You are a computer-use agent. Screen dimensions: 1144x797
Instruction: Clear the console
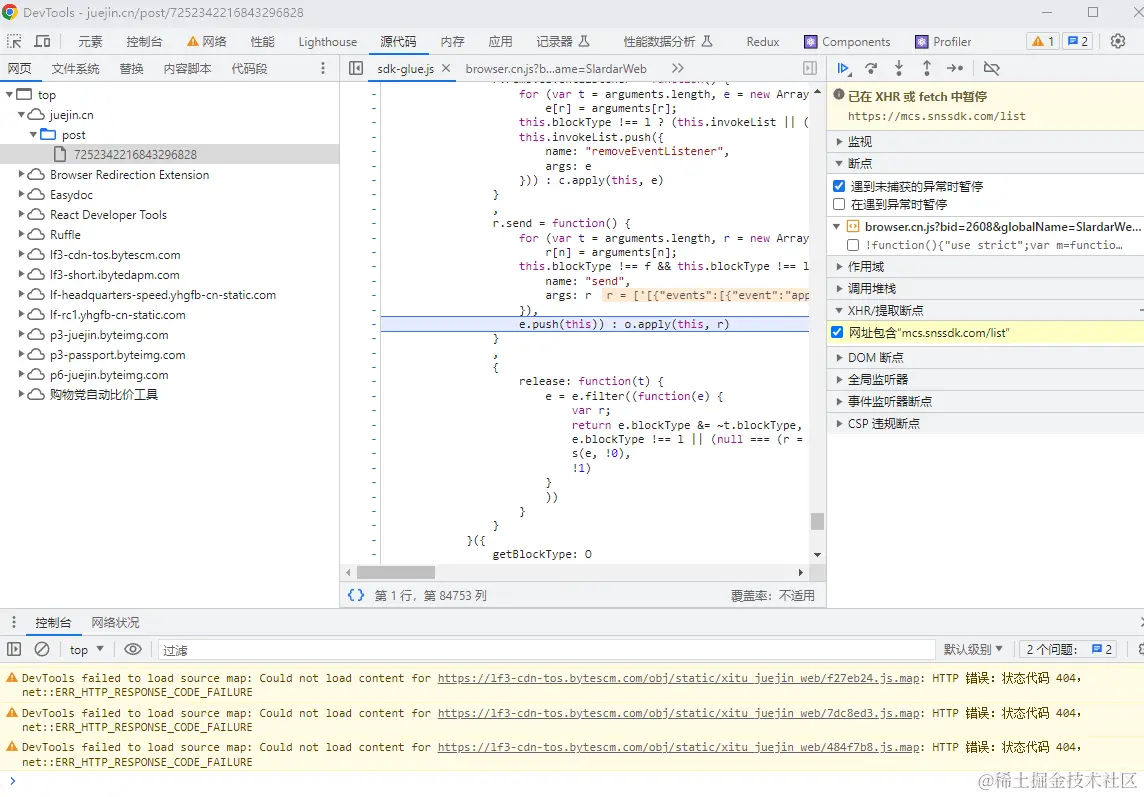point(42,650)
